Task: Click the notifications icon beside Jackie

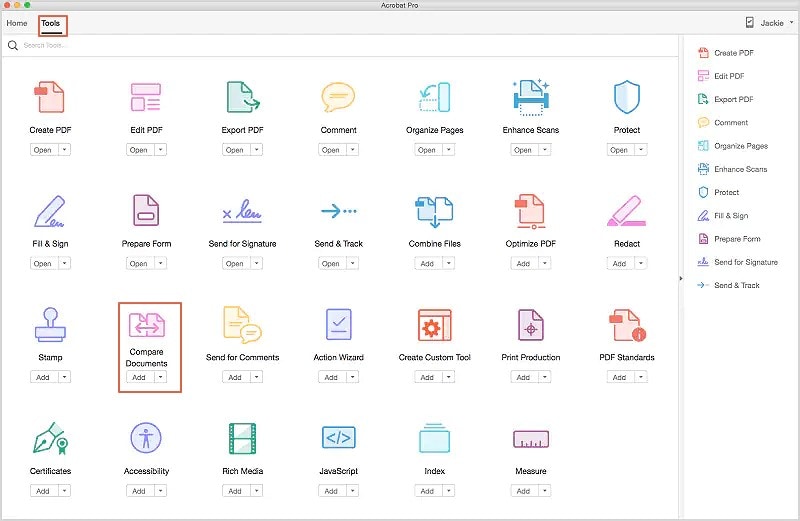Action: click(749, 22)
